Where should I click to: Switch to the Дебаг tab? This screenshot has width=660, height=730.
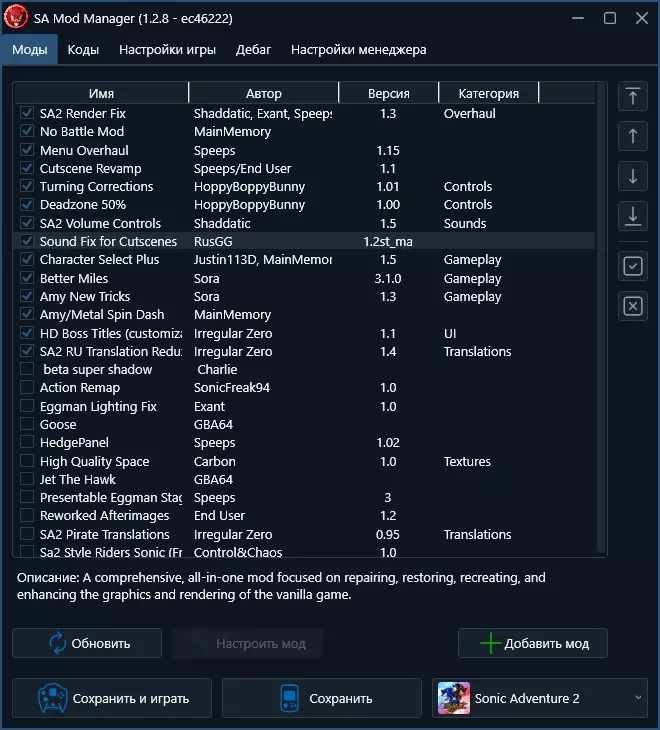point(253,49)
